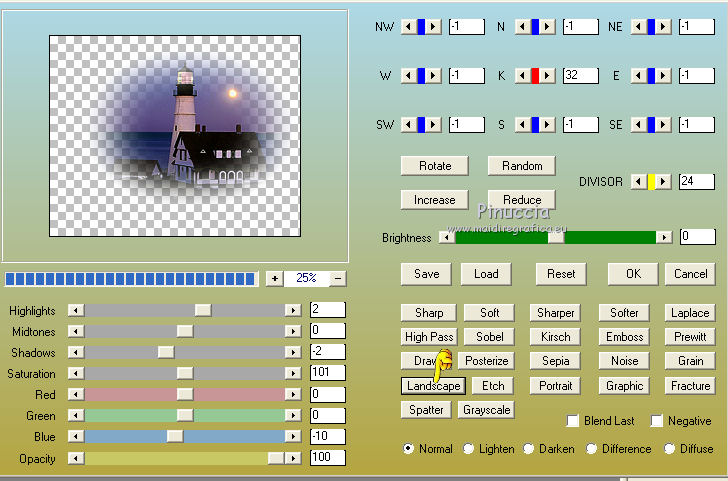
Task: Apply the Laplace preset
Action: tap(690, 313)
